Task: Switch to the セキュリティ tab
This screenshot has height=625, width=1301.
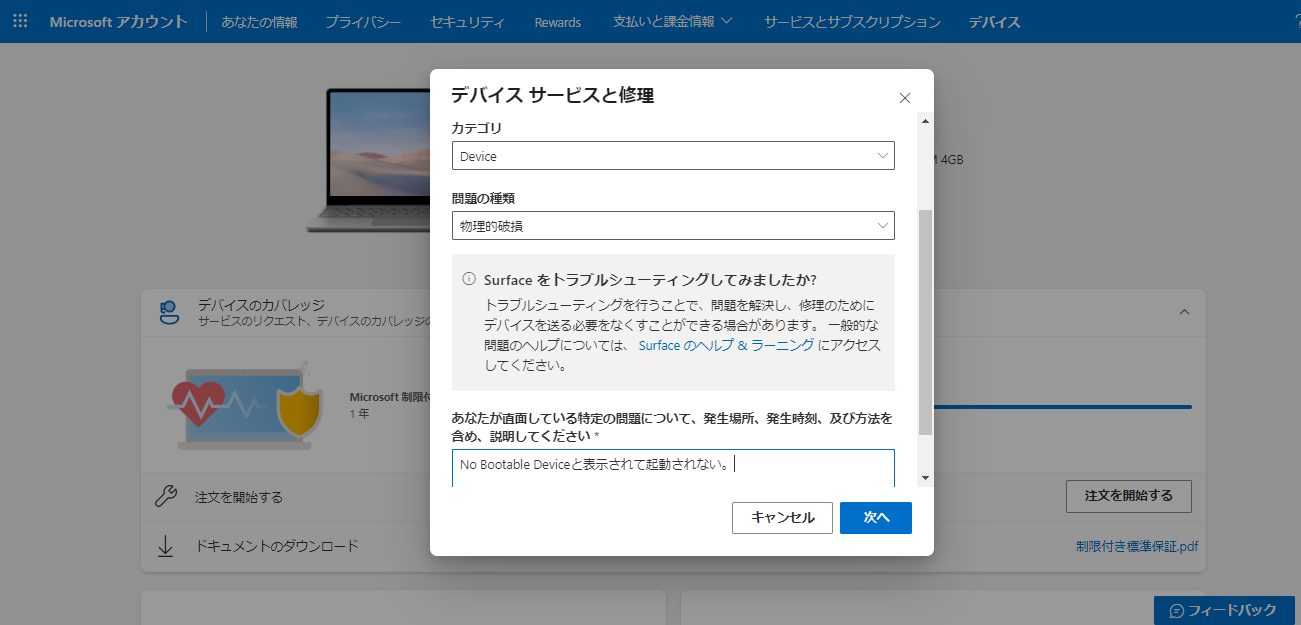Action: click(x=467, y=21)
